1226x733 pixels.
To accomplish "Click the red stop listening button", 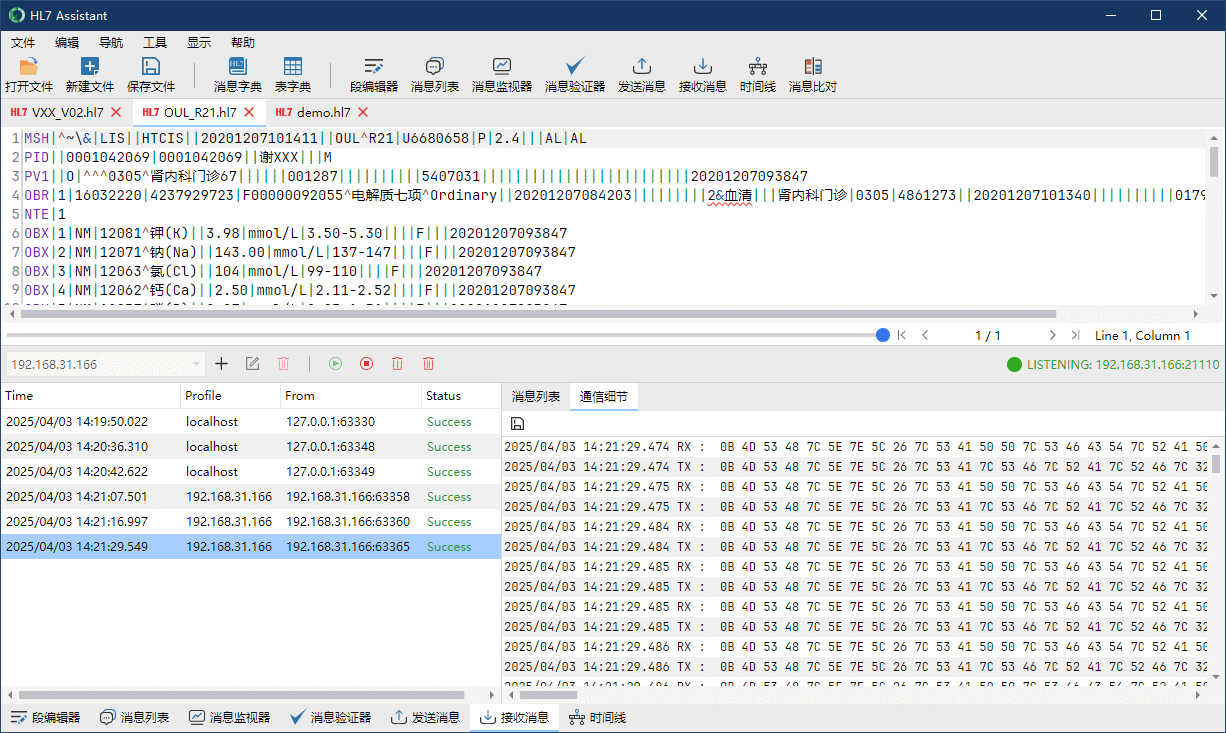I will pos(366,364).
